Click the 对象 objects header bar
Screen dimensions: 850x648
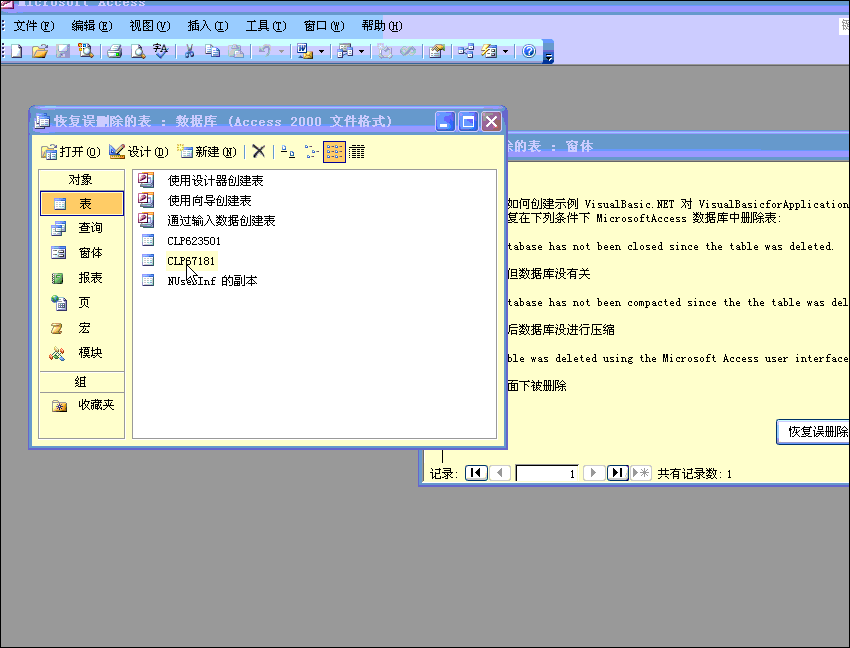point(81,179)
